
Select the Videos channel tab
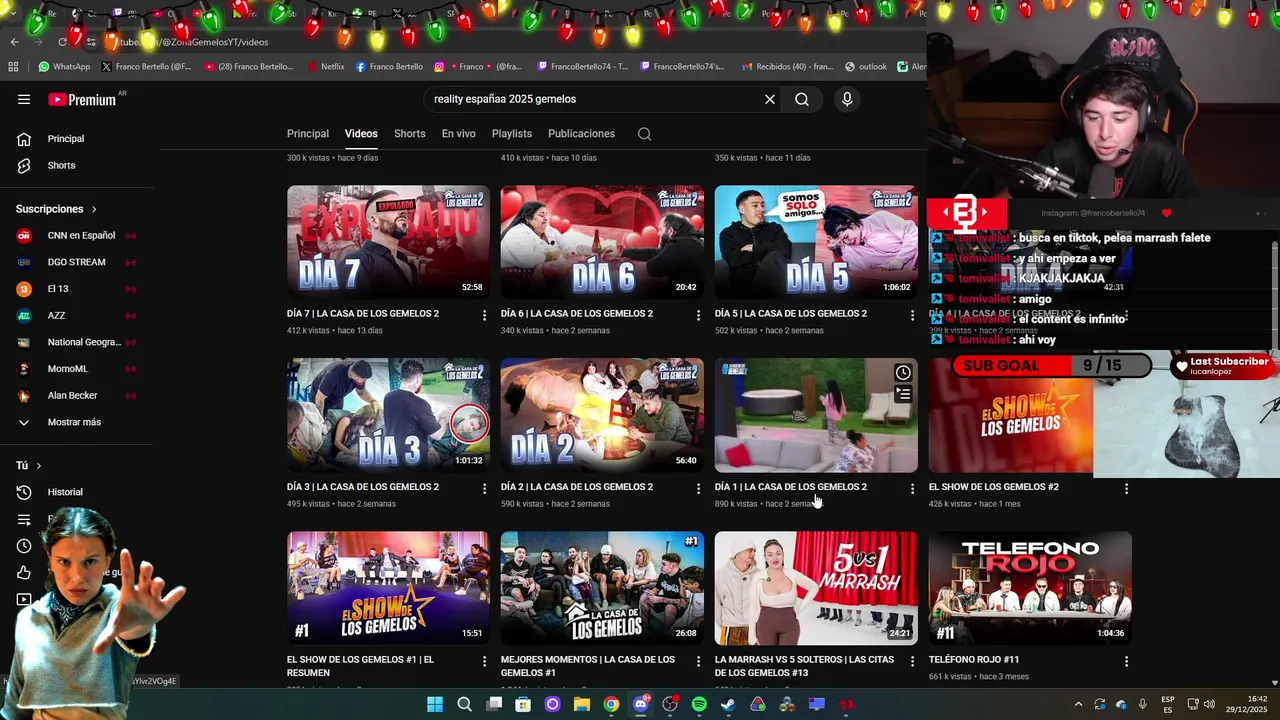click(x=361, y=134)
